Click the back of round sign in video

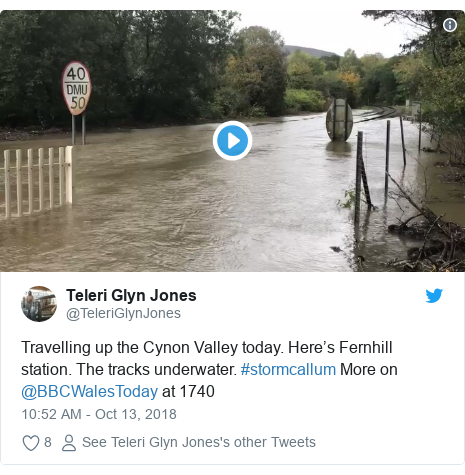[x=339, y=120]
